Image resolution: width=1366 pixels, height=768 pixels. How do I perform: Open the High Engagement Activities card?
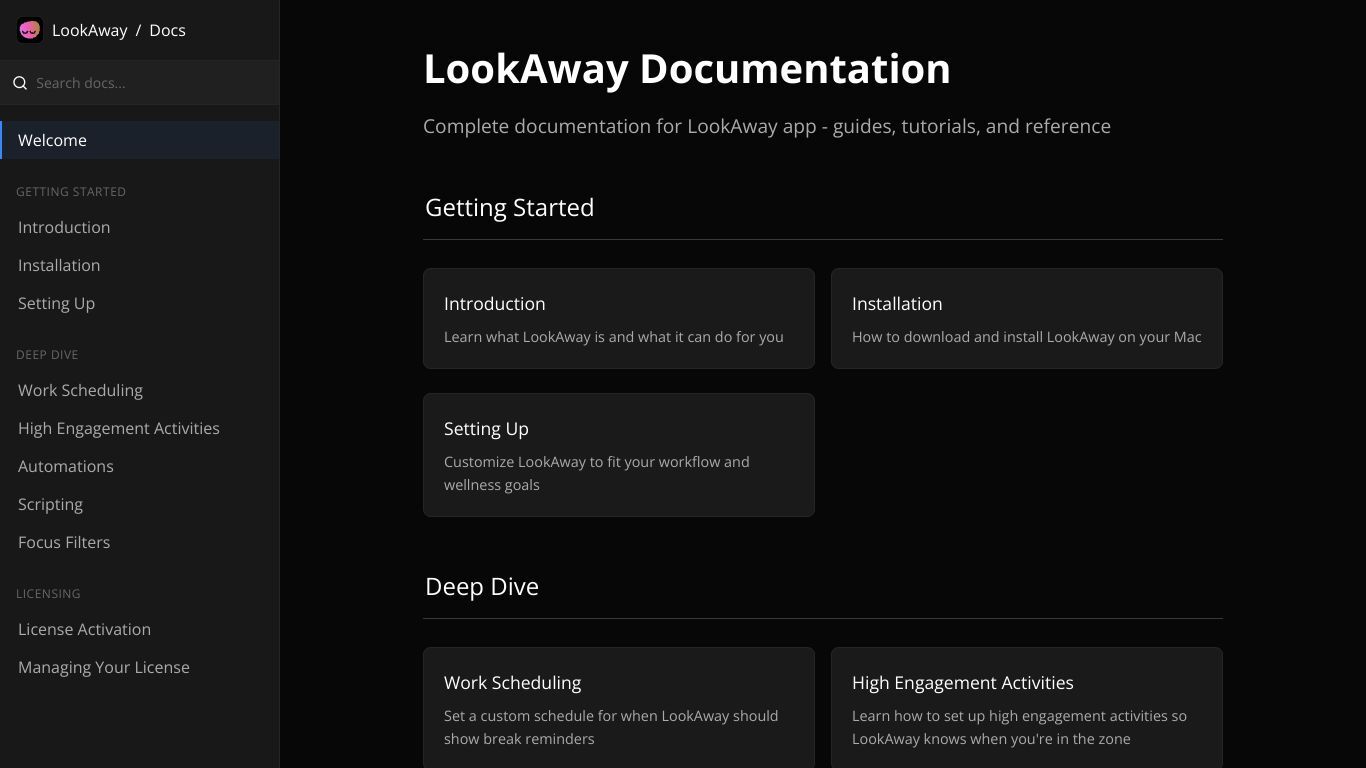(1027, 707)
